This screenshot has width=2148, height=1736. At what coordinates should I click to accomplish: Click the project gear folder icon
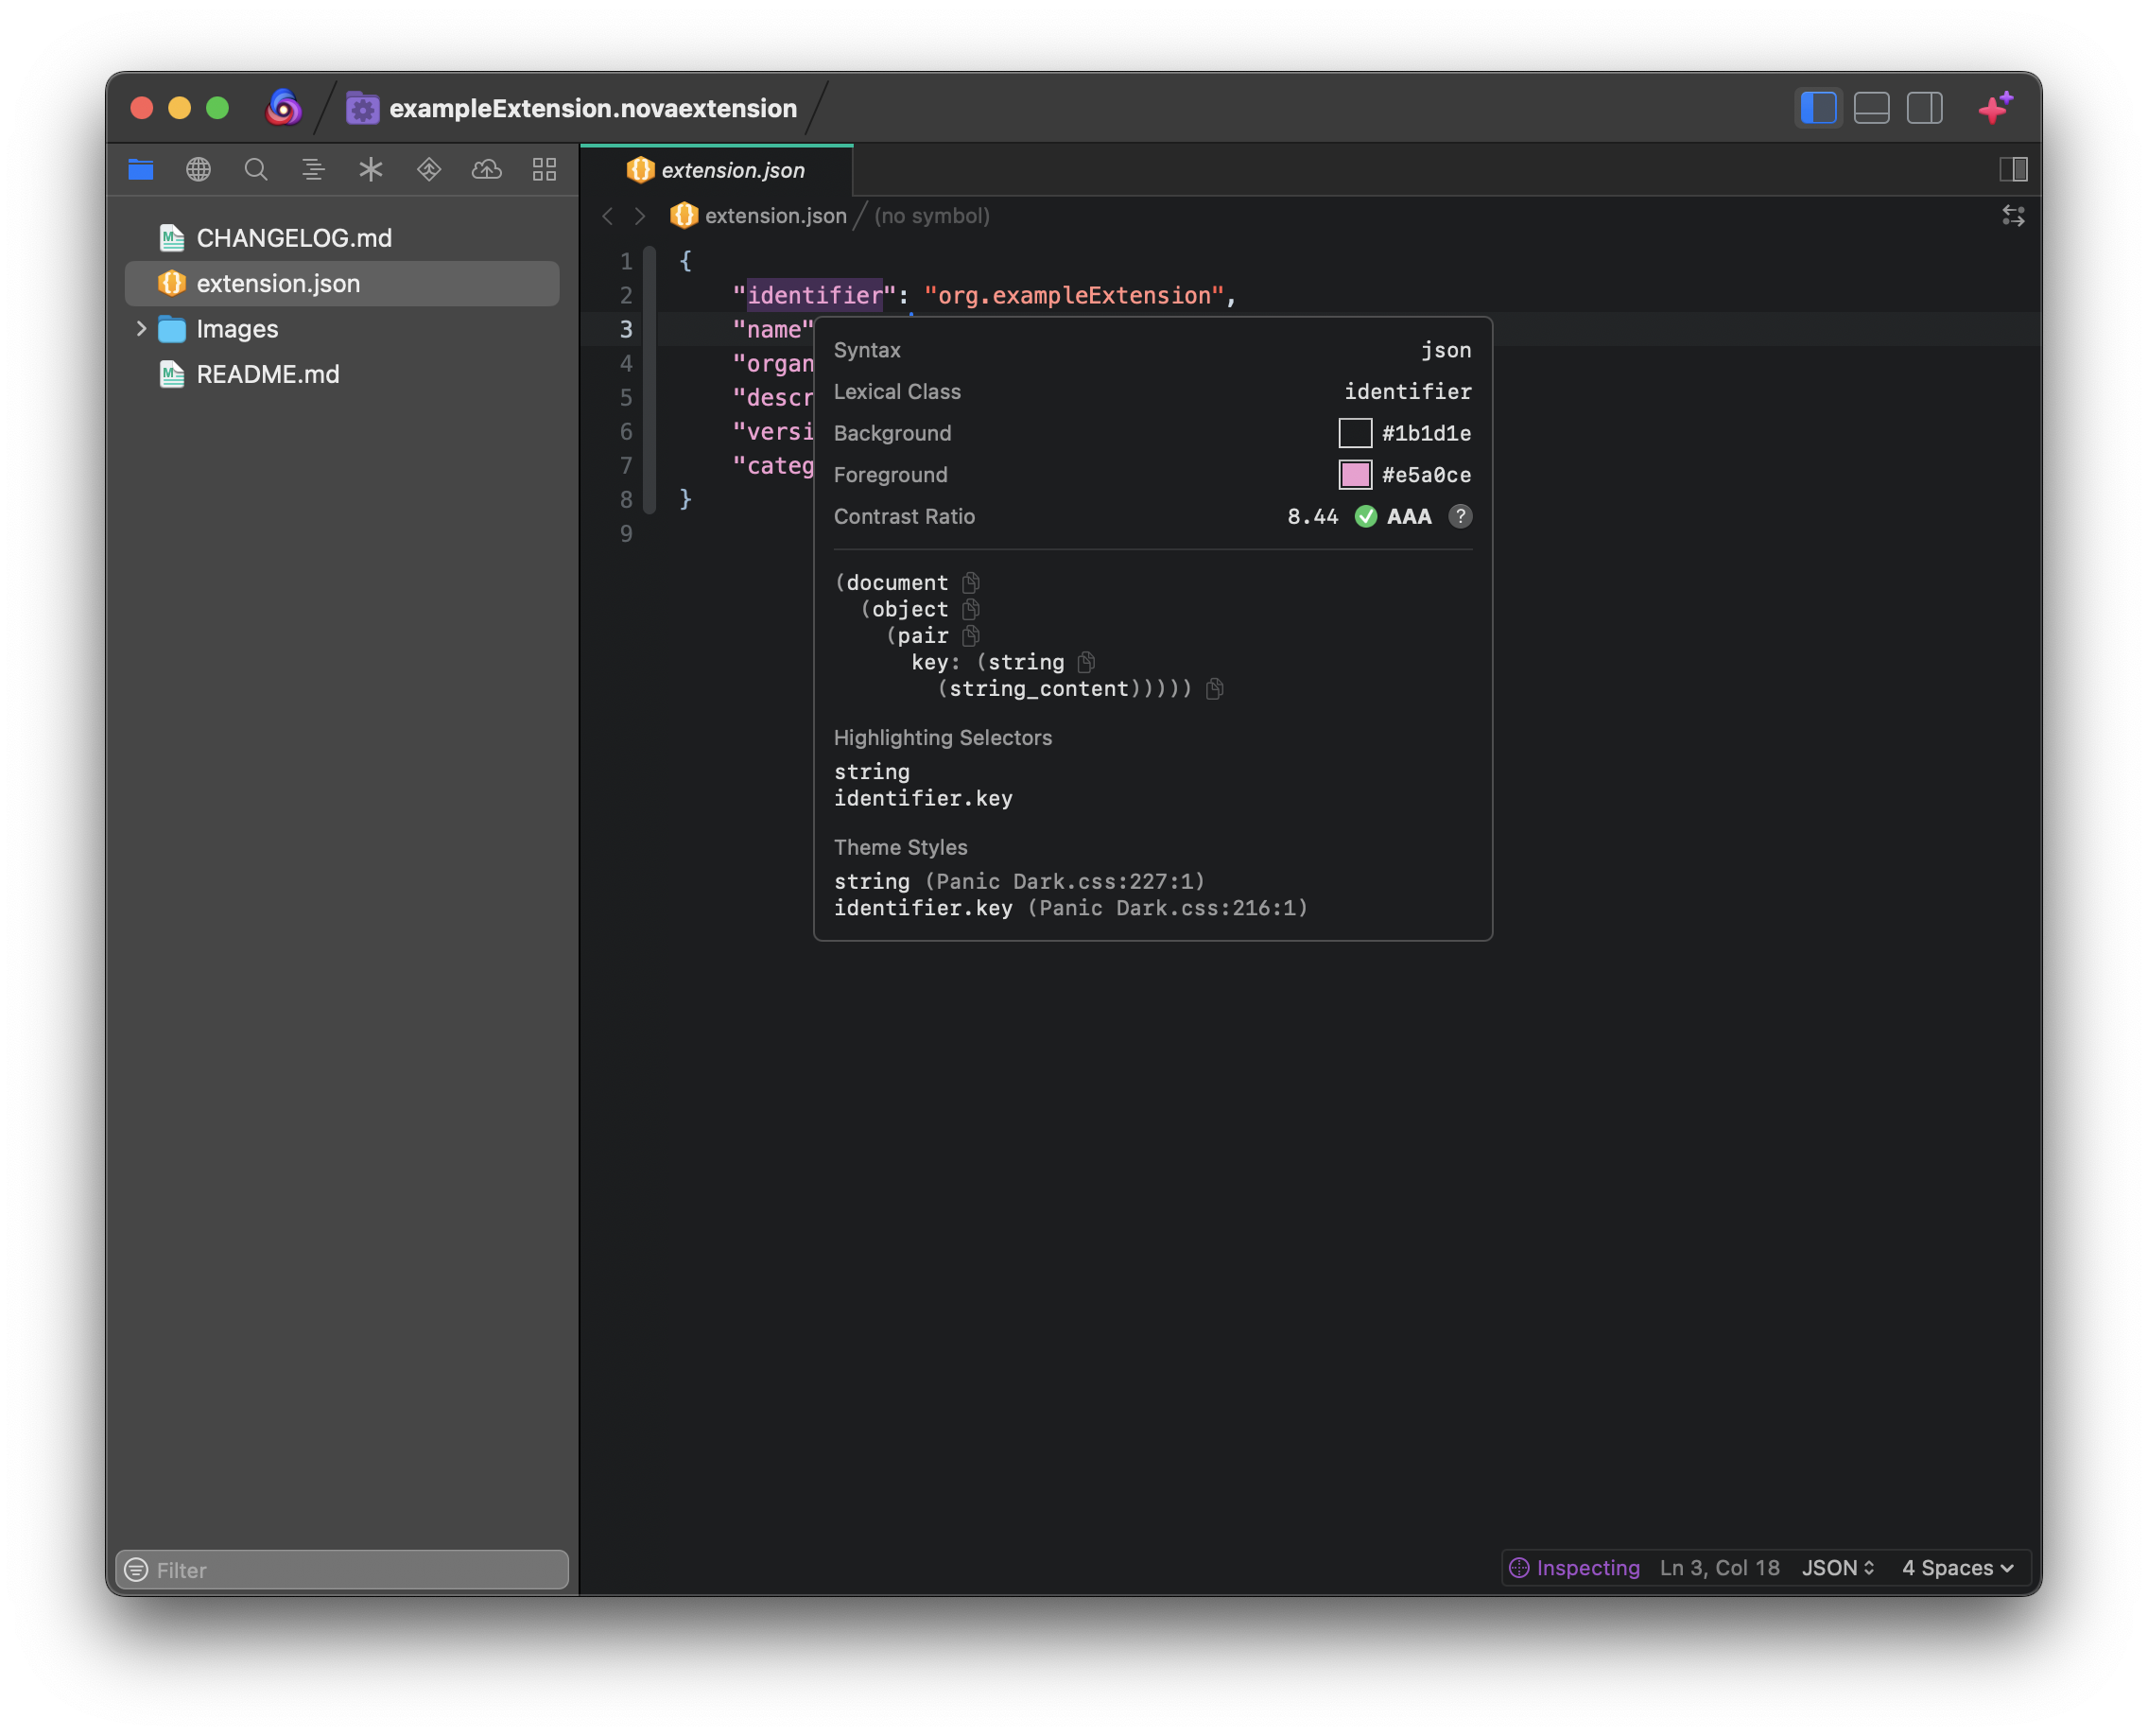coord(363,108)
